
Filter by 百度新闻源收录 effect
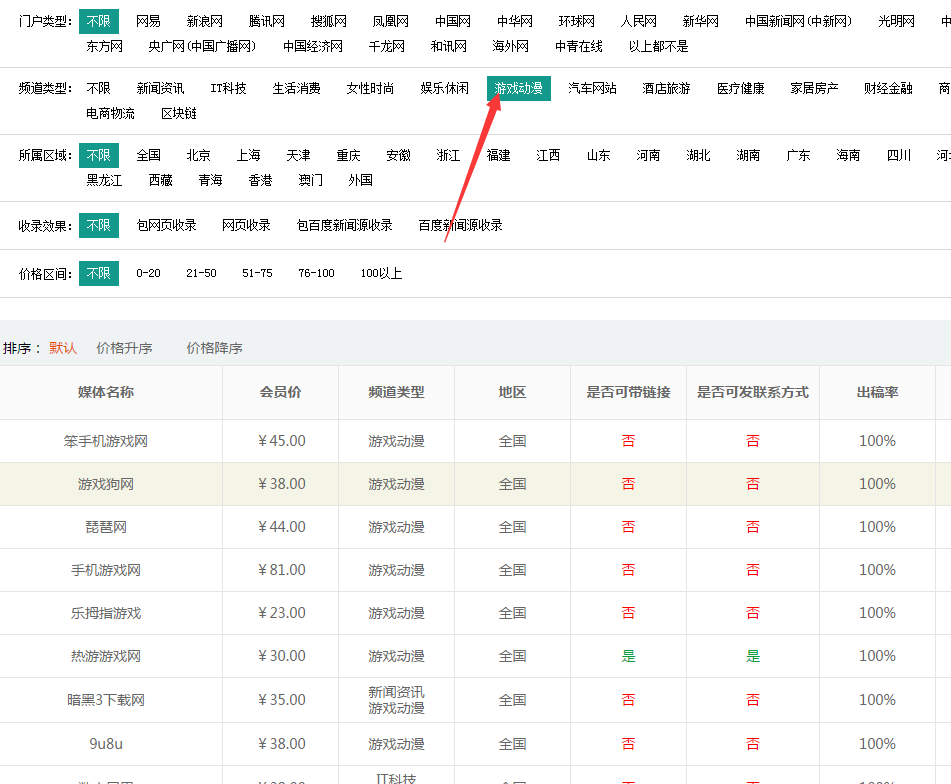(459, 225)
